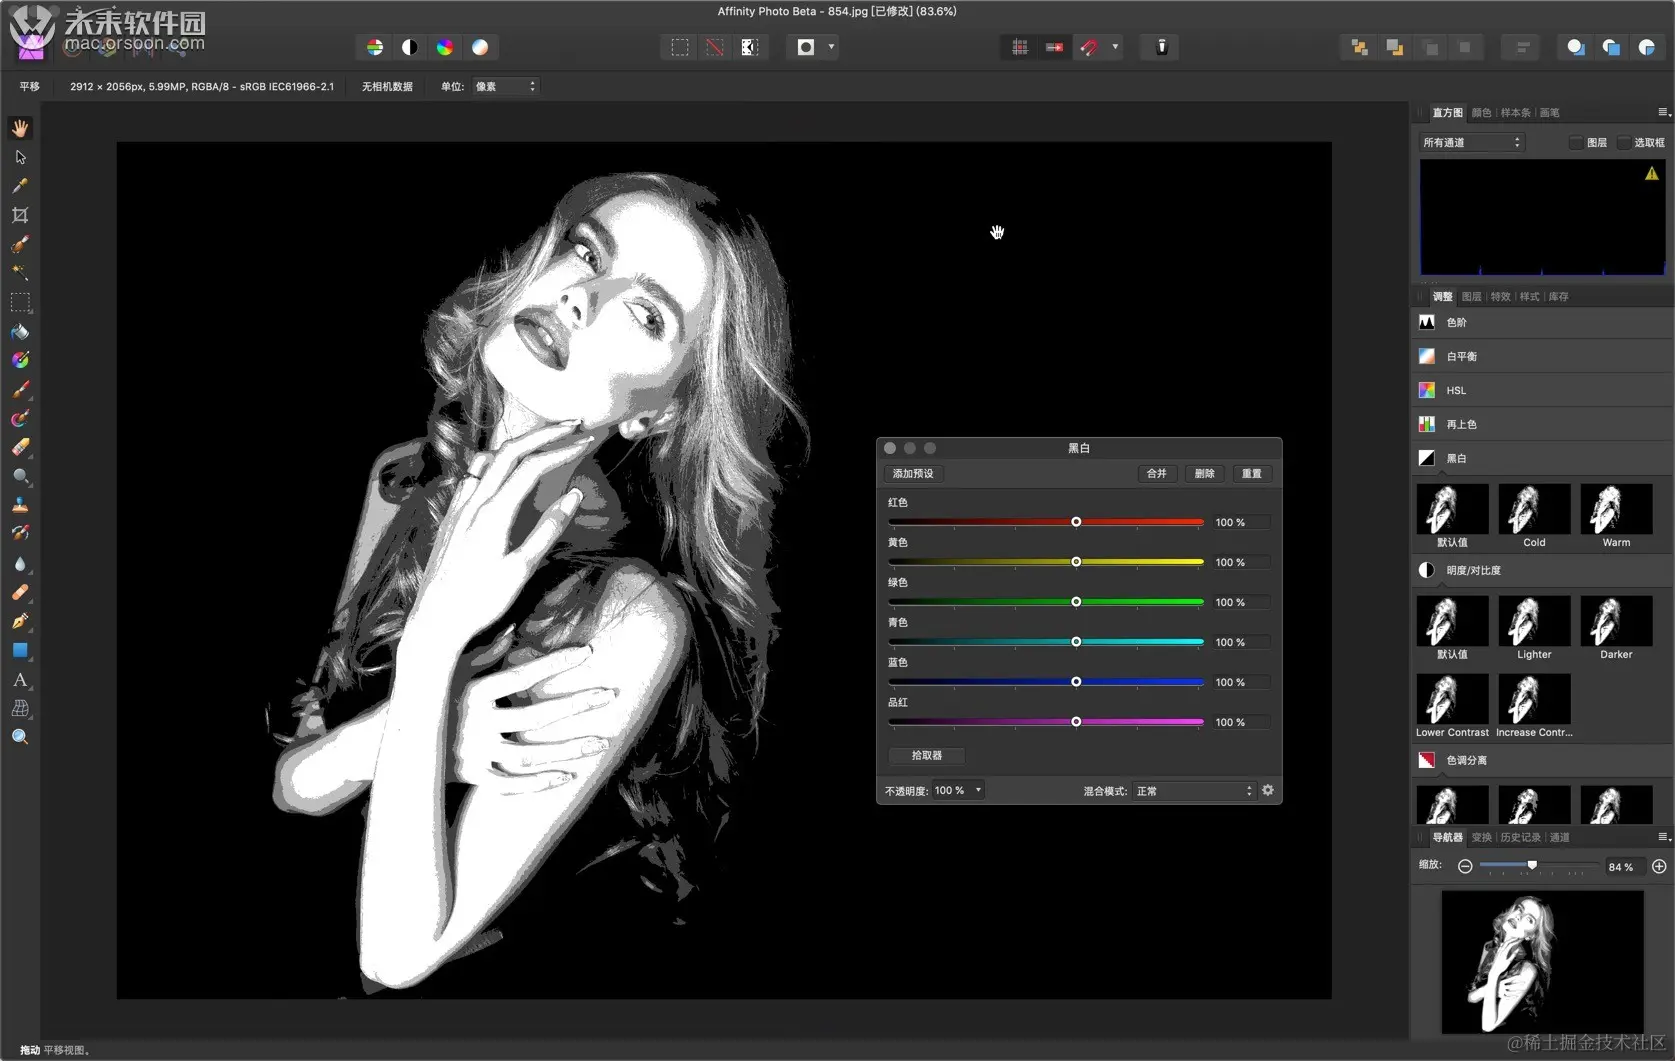The width and height of the screenshot is (1675, 1061).
Task: Select the Crop tool in left toolbar
Action: tap(20, 215)
